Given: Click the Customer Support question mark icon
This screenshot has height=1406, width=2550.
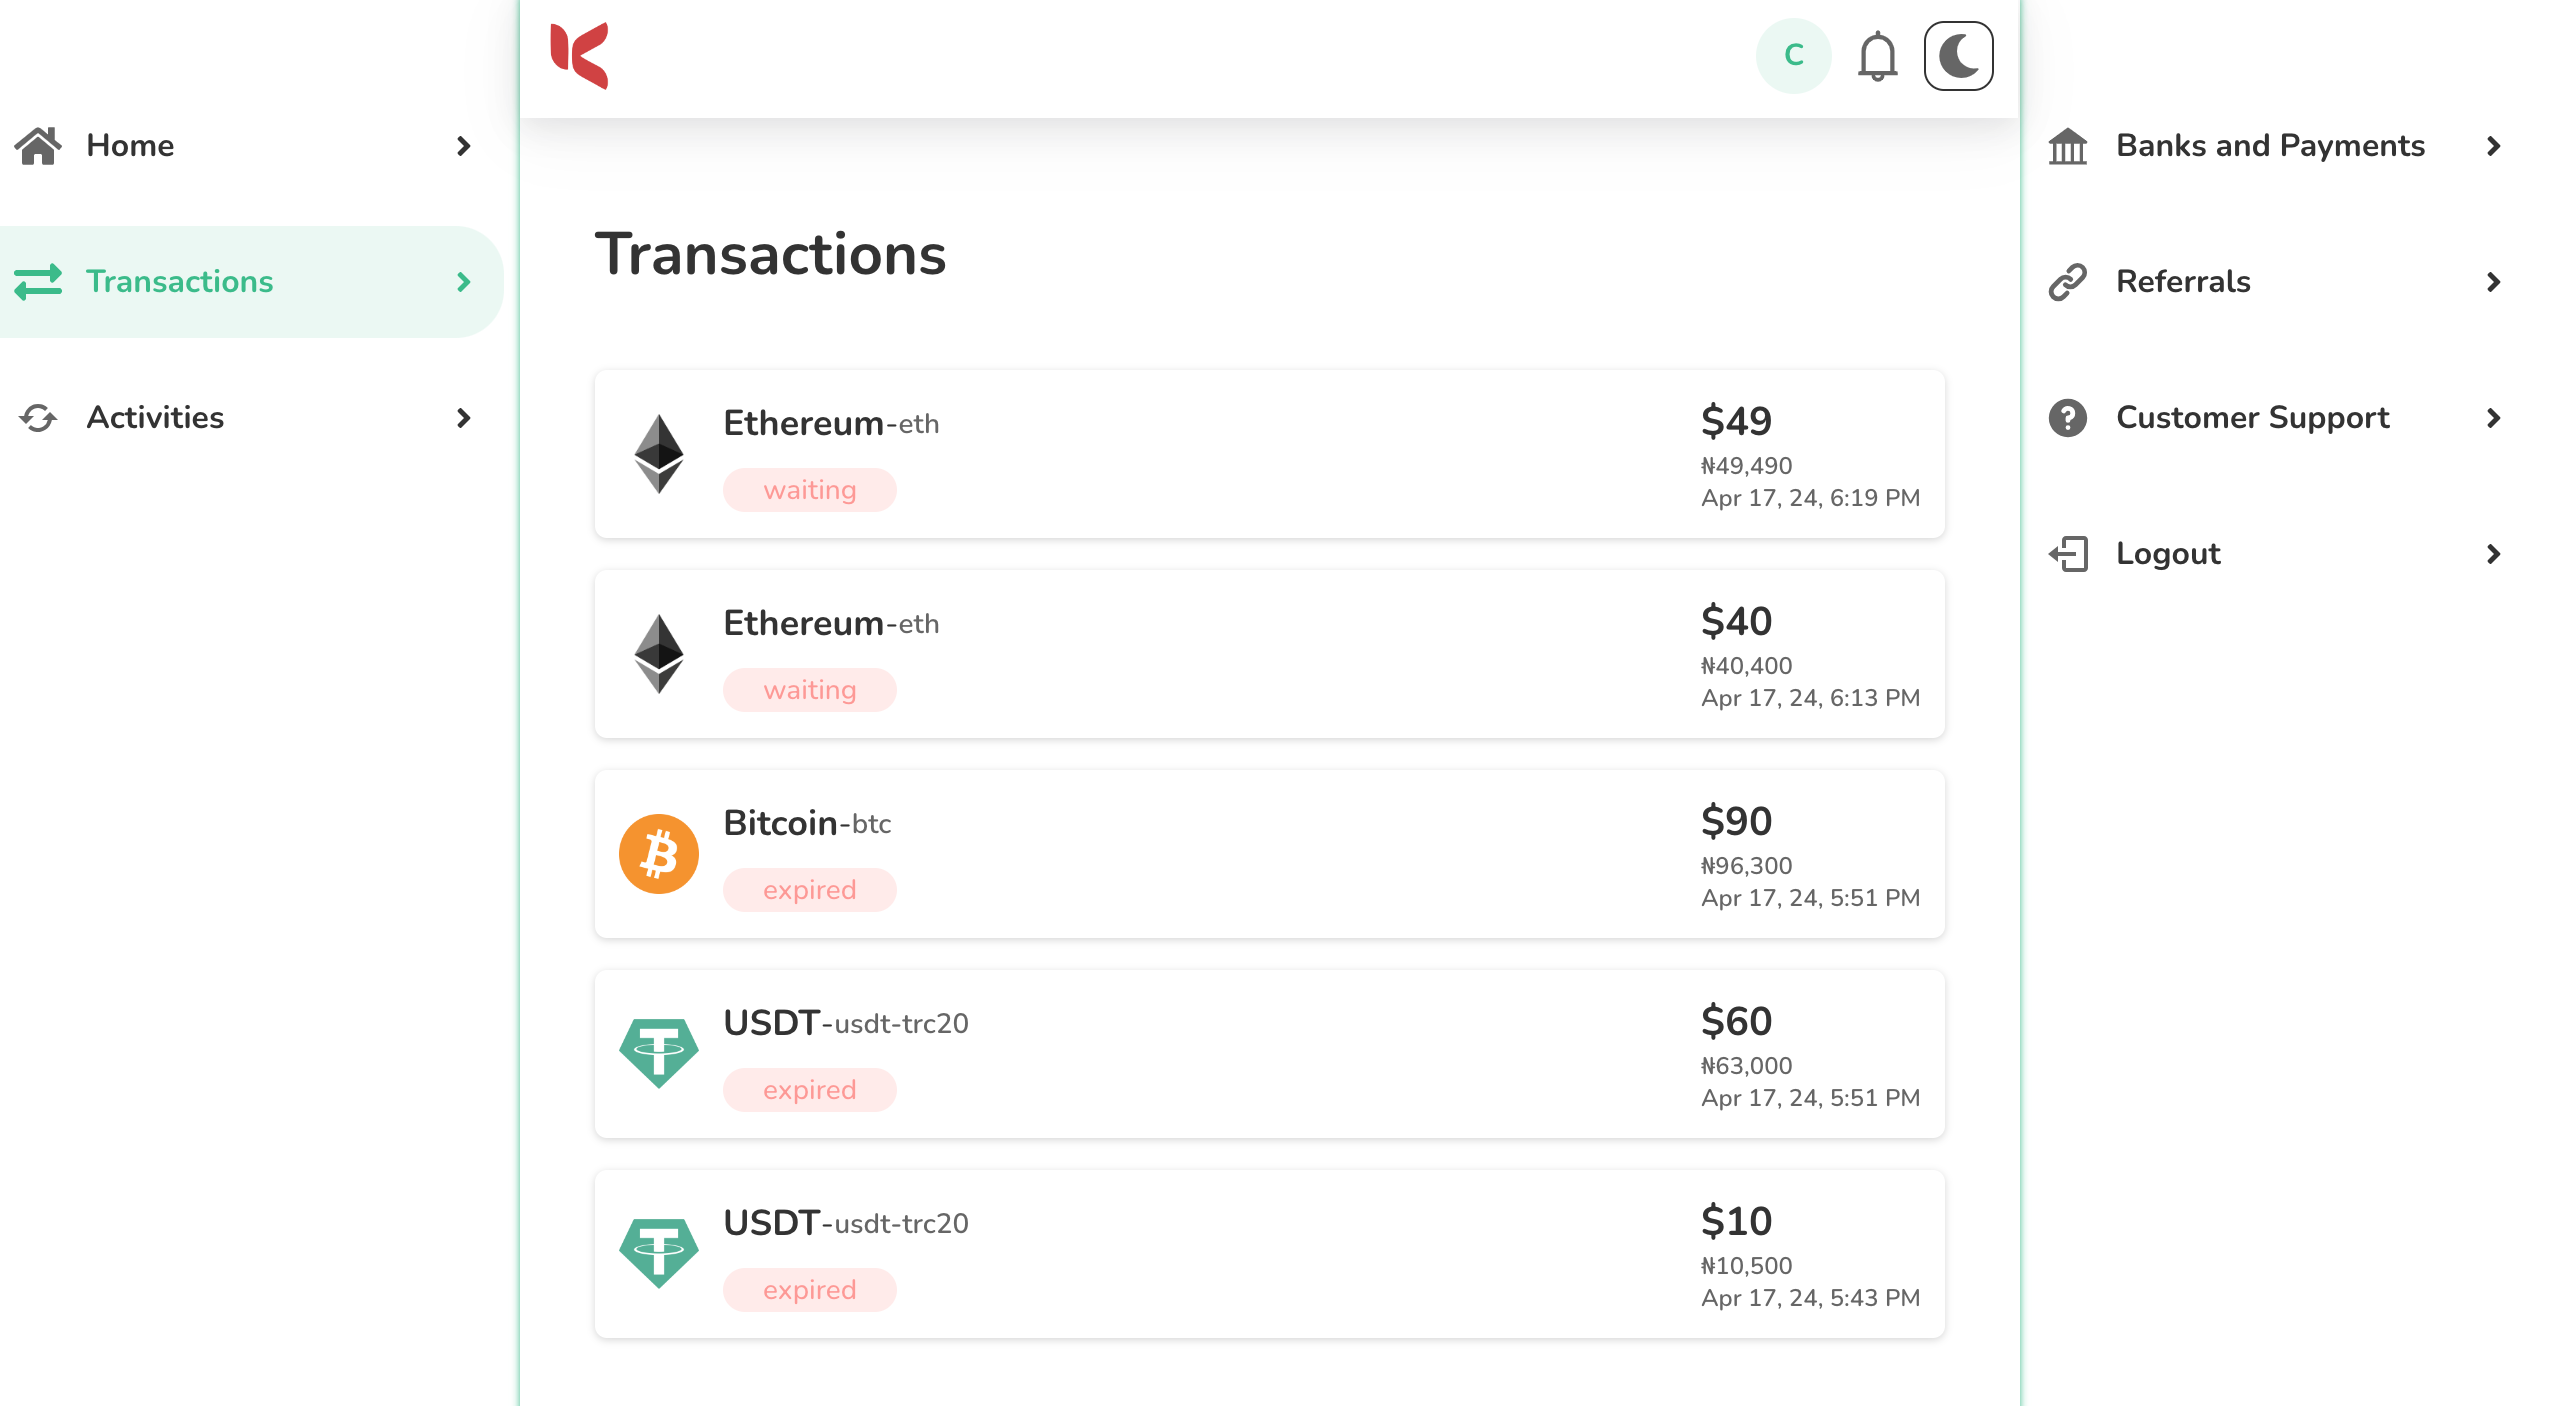Looking at the screenshot, I should tap(2067, 417).
